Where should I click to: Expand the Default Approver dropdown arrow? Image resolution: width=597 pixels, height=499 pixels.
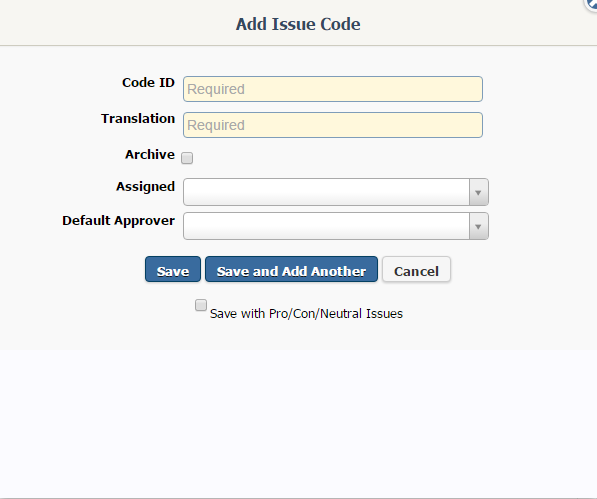tap(479, 226)
